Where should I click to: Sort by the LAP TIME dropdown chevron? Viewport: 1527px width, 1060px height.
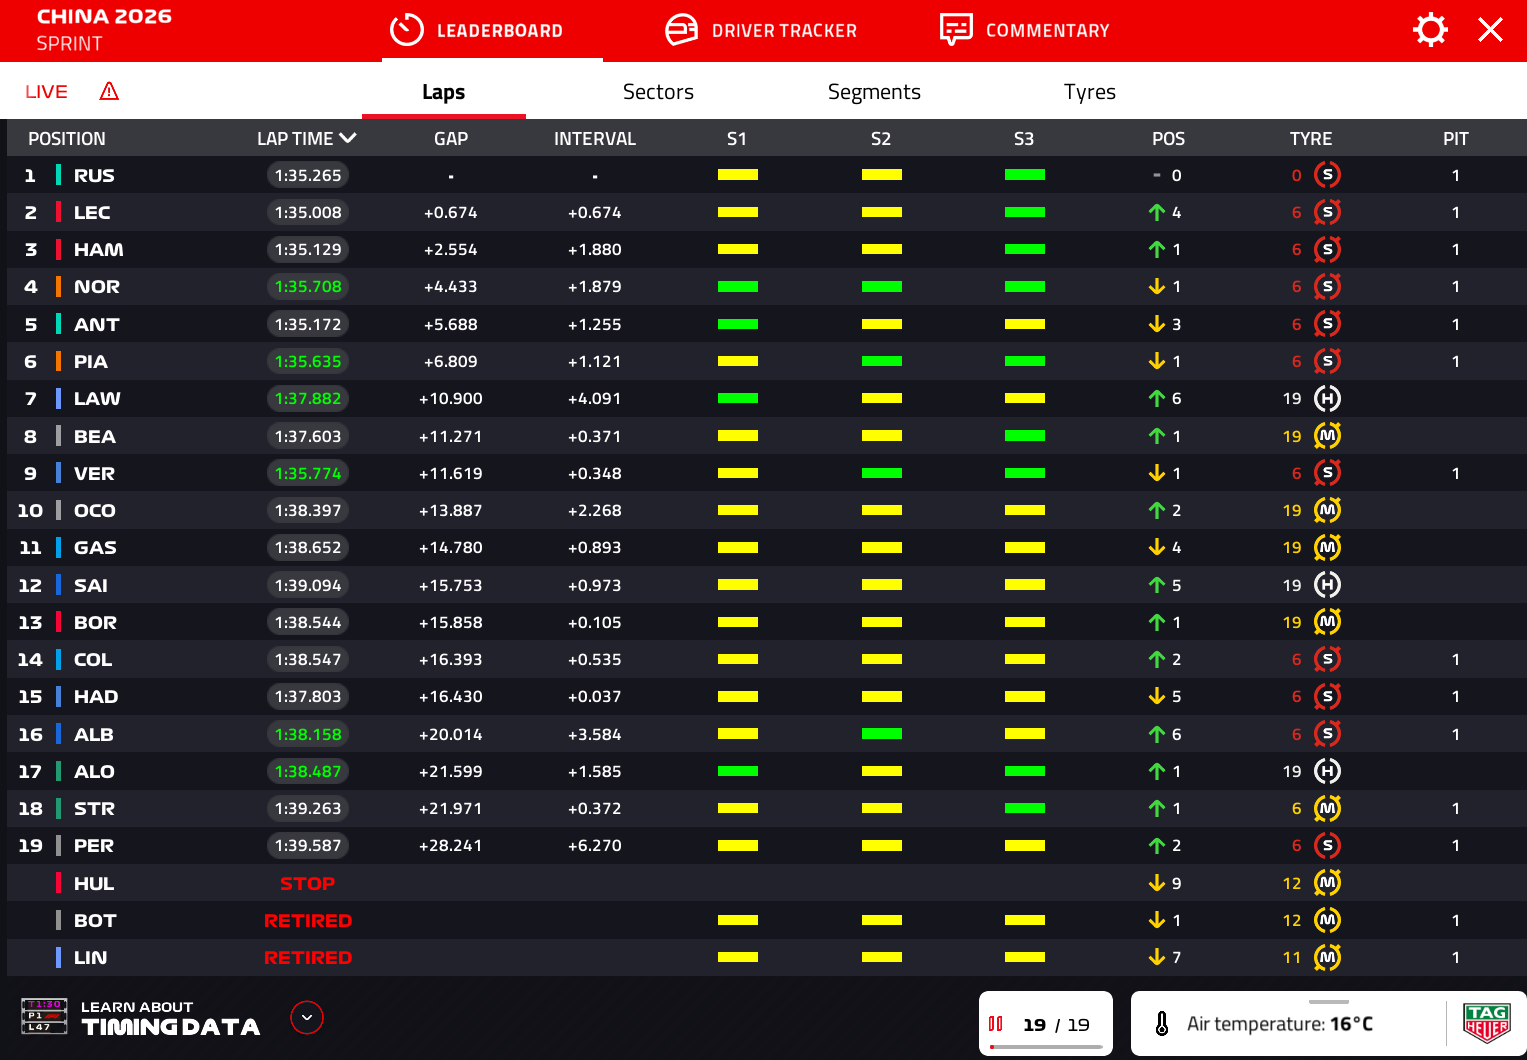pos(348,138)
